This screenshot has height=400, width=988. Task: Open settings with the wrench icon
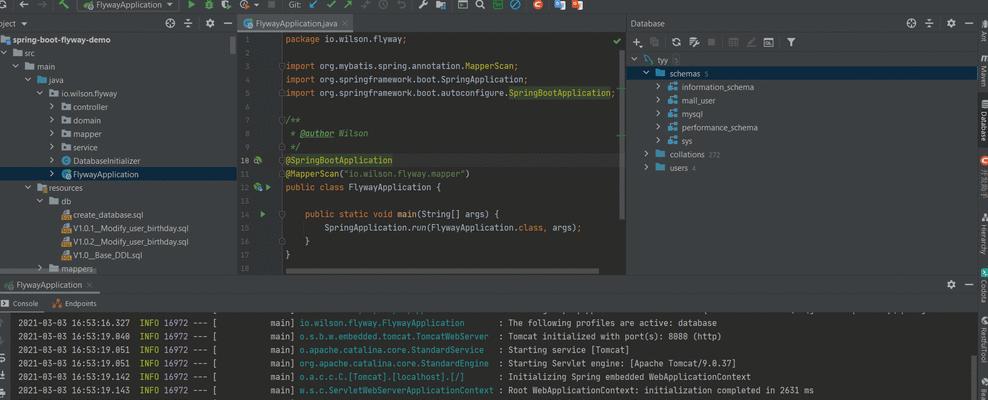pyautogui.click(x=423, y=4)
